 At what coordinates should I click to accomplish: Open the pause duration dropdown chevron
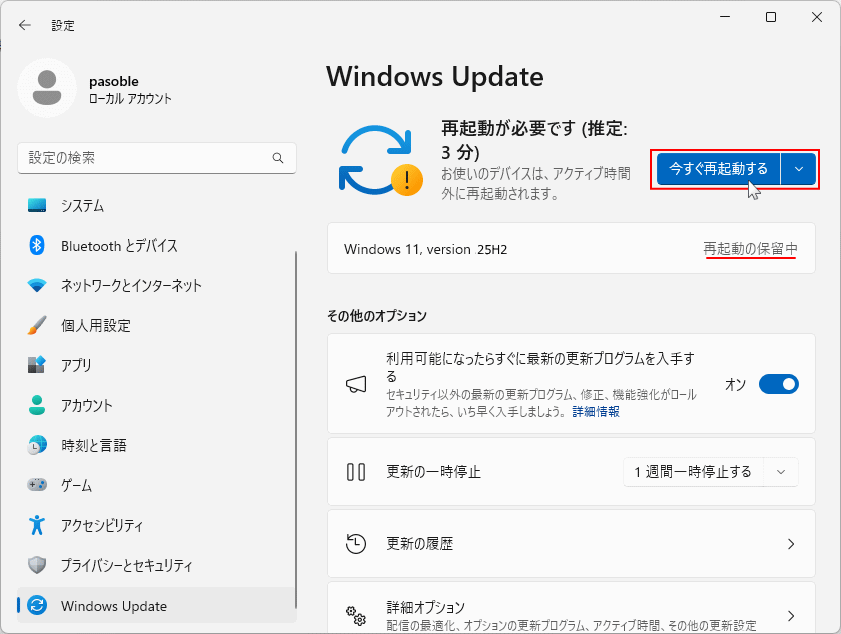pos(781,472)
